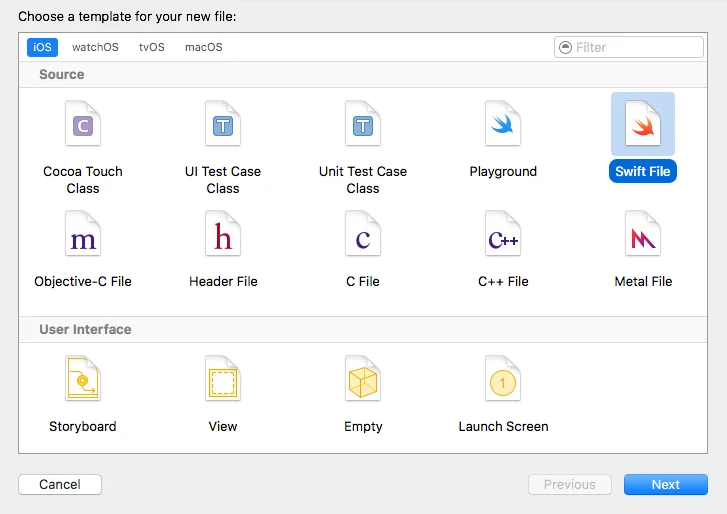Screen dimensions: 727x514
Task: Switch to the iOS tab
Action: coord(42,47)
